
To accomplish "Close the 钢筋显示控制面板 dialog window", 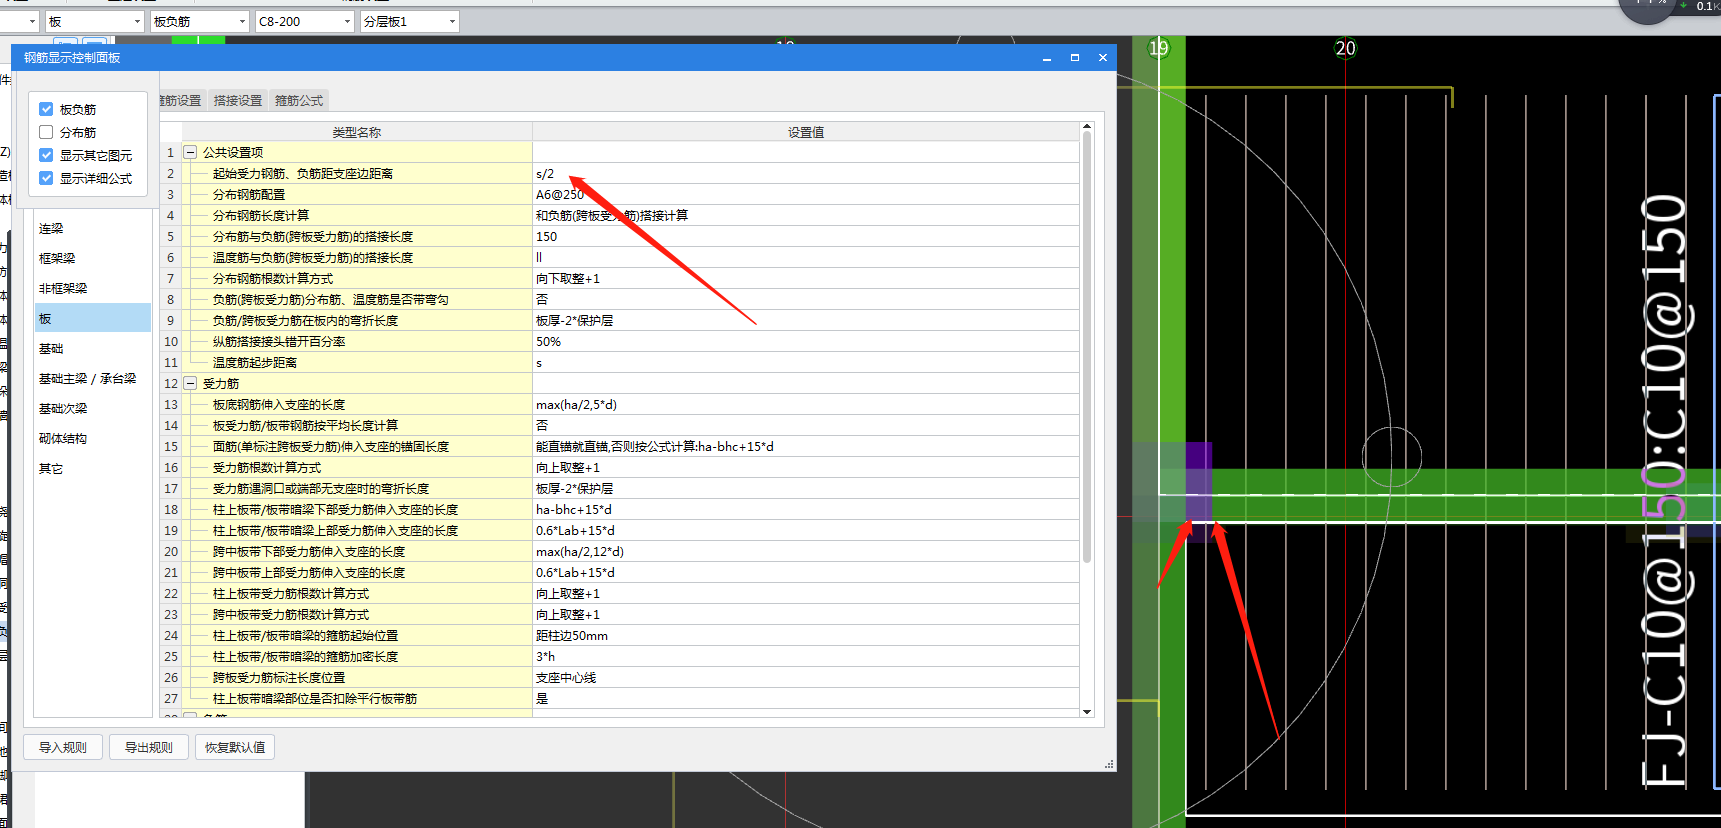I will point(1103,58).
